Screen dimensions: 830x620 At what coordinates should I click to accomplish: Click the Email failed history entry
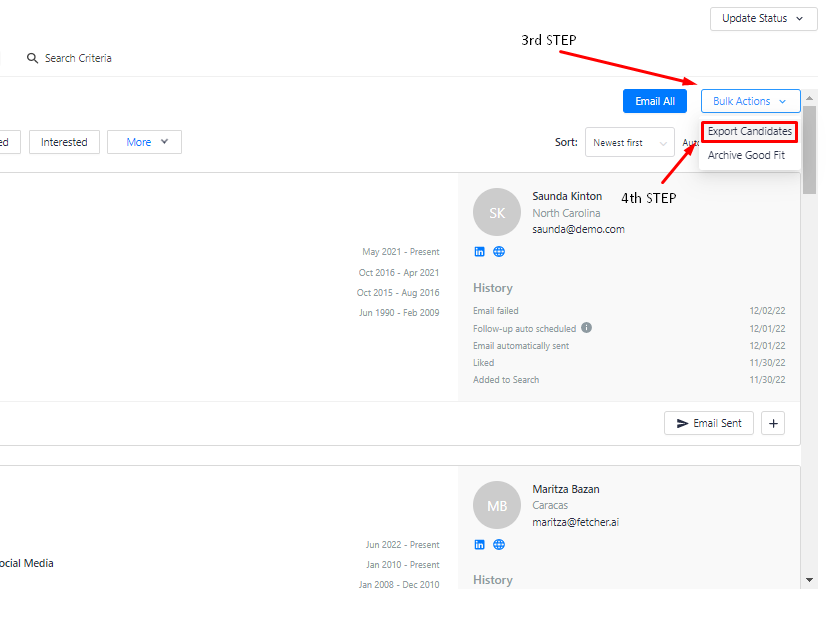(x=495, y=311)
